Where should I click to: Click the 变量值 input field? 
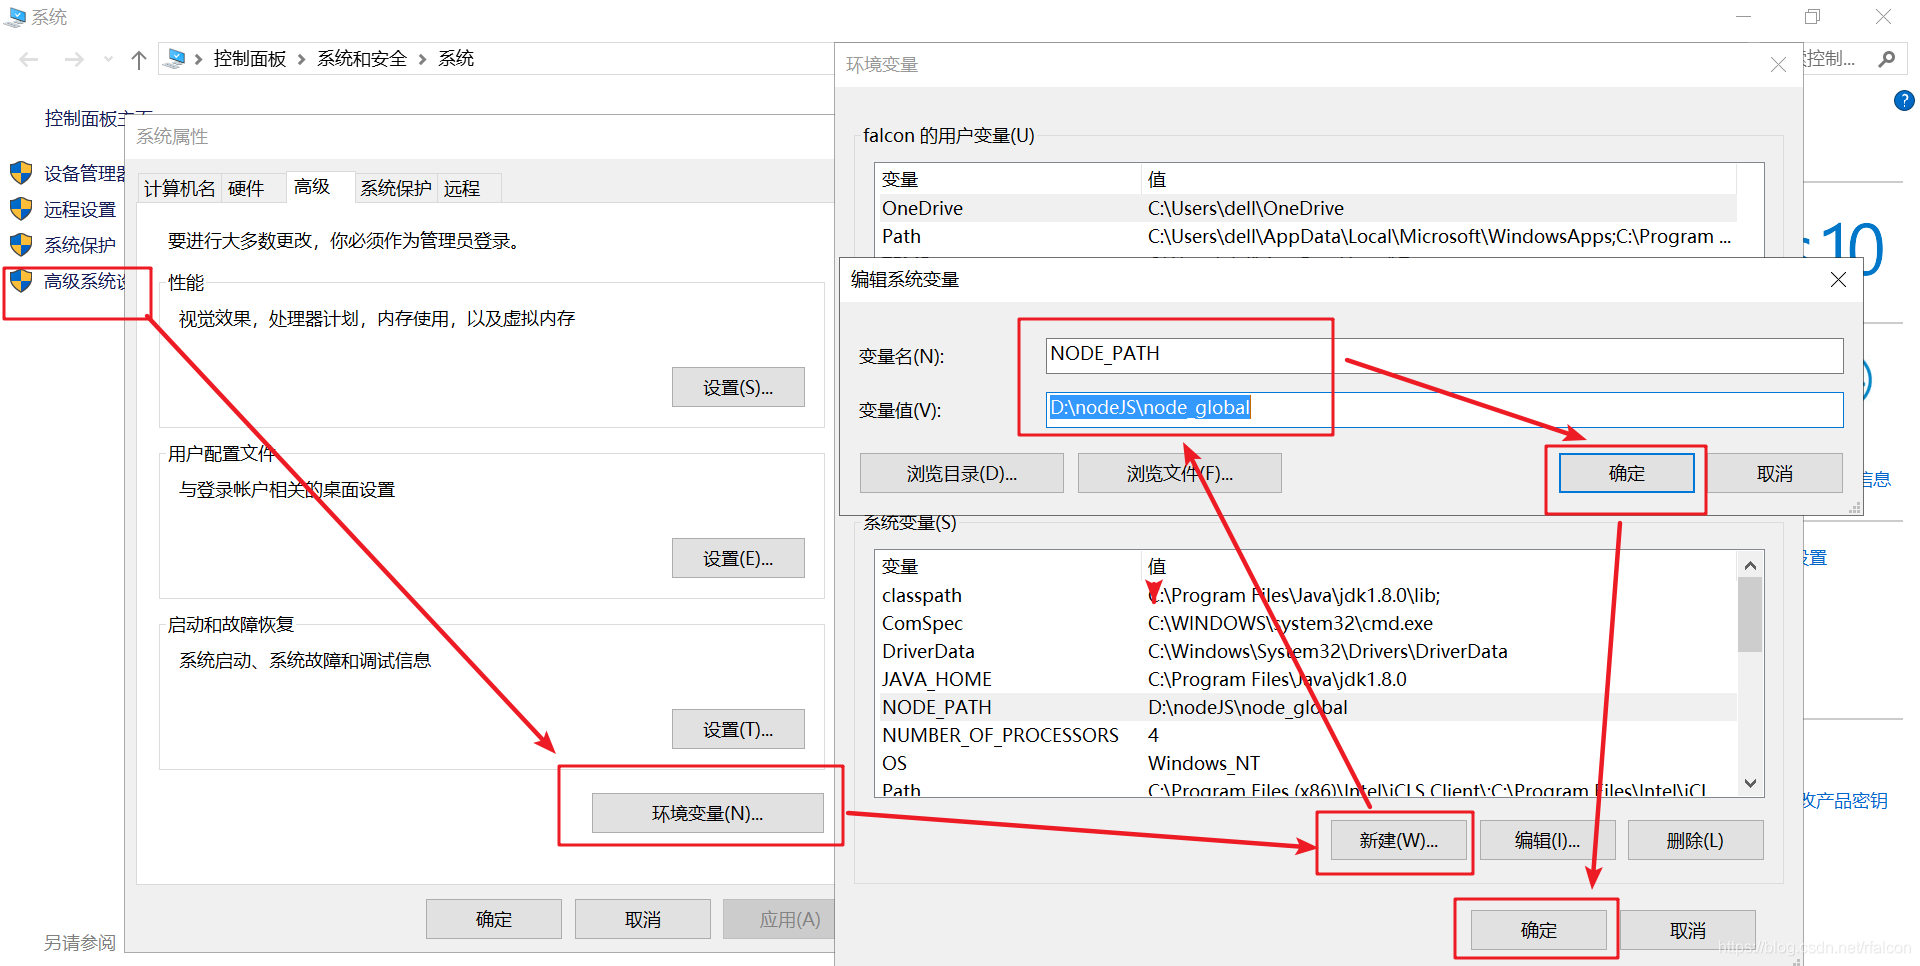click(1444, 409)
